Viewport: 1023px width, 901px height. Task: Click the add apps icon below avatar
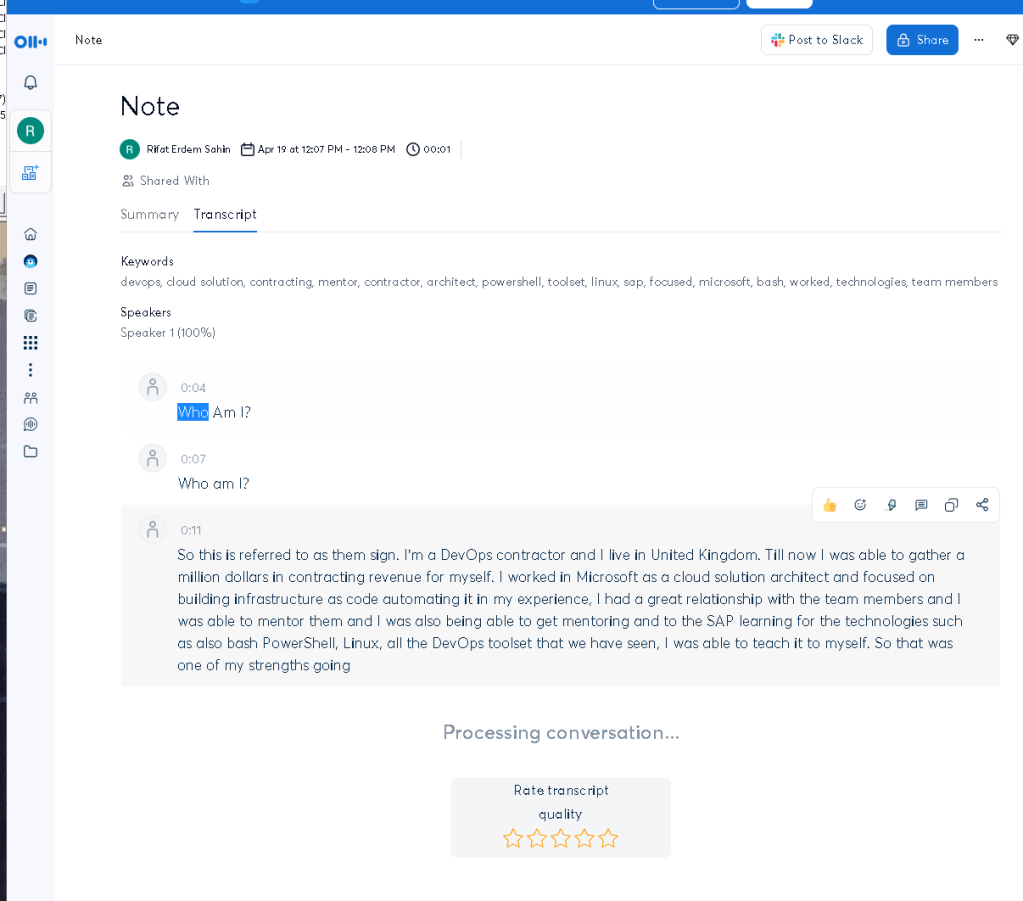(31, 172)
